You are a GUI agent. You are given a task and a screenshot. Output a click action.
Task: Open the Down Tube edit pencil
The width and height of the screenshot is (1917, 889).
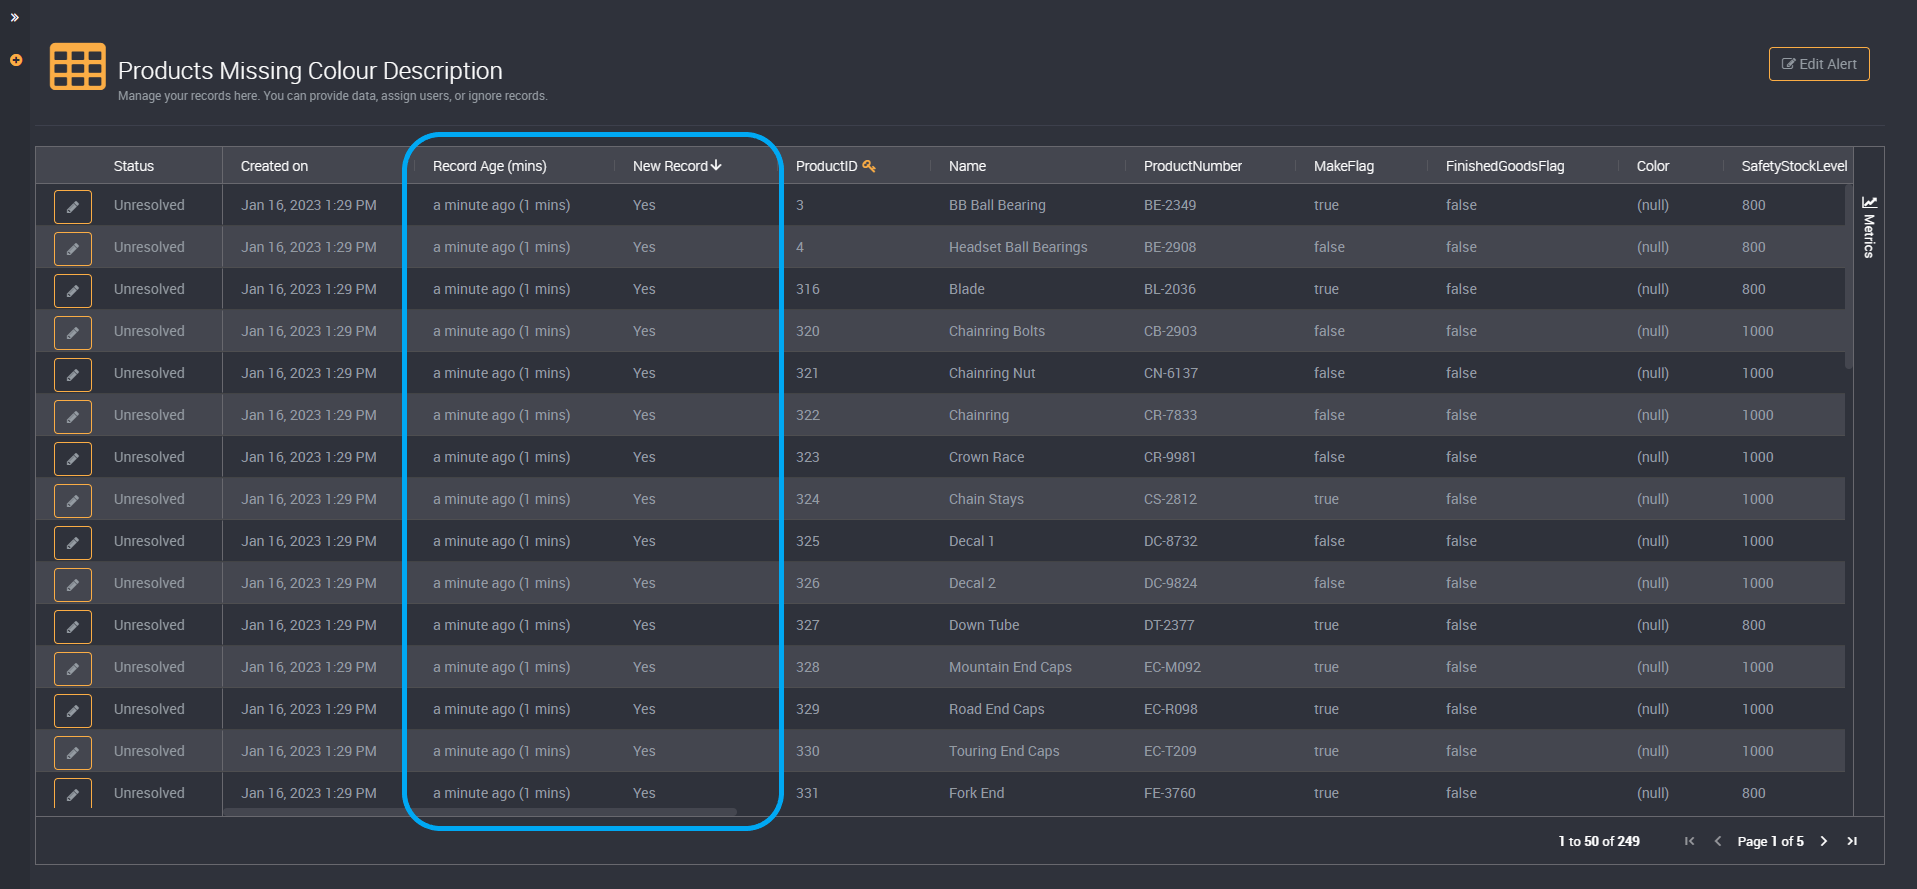73,626
